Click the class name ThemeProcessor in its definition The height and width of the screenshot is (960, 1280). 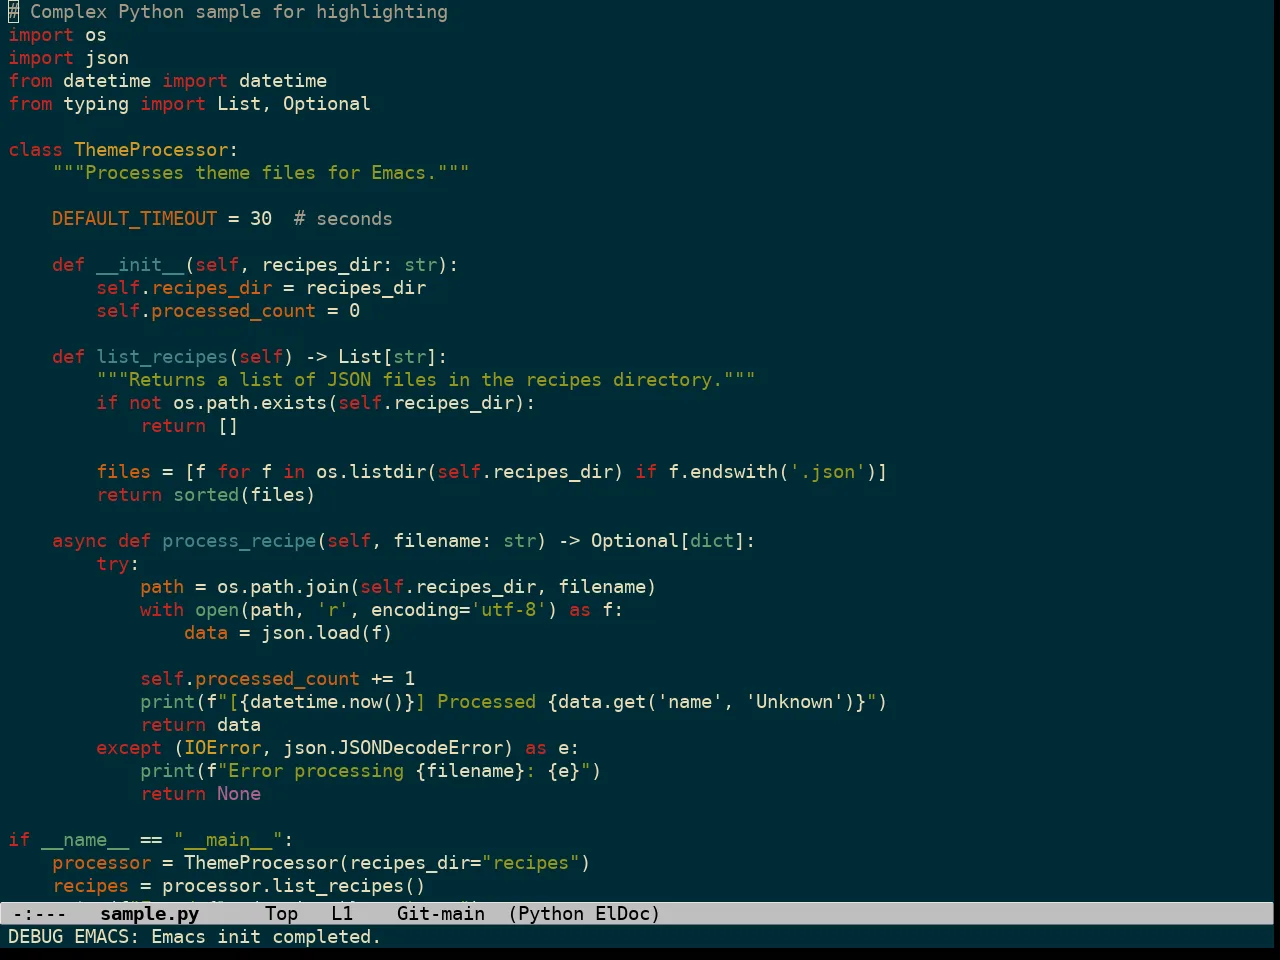tap(151, 150)
